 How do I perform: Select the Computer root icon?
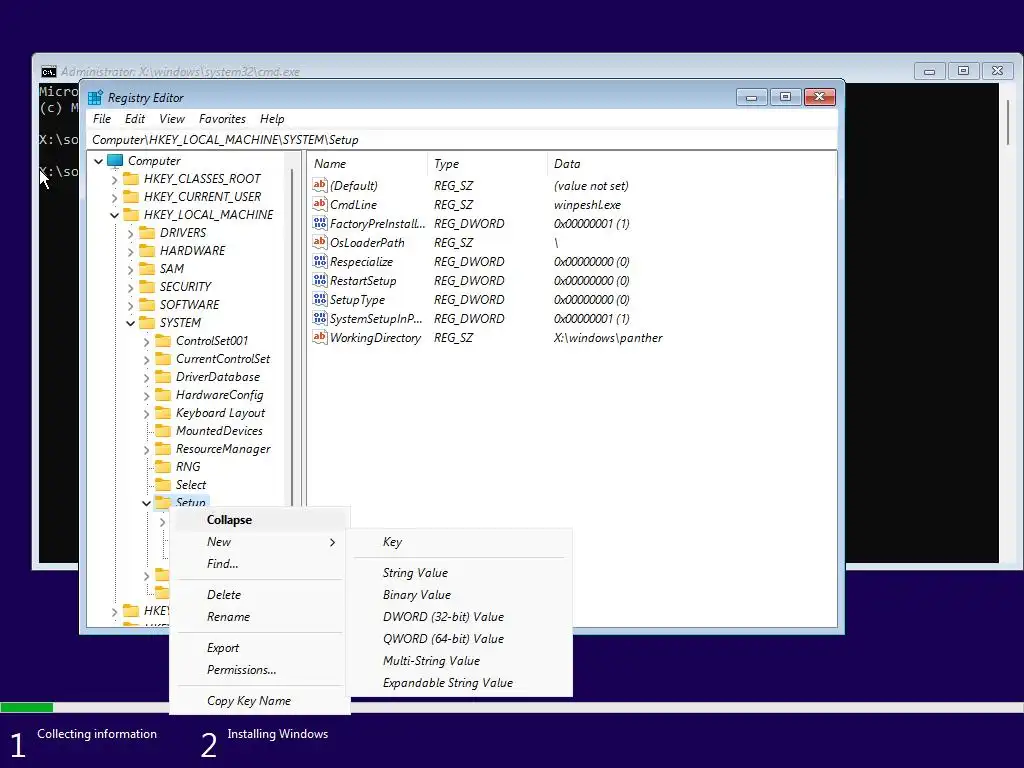coord(115,161)
